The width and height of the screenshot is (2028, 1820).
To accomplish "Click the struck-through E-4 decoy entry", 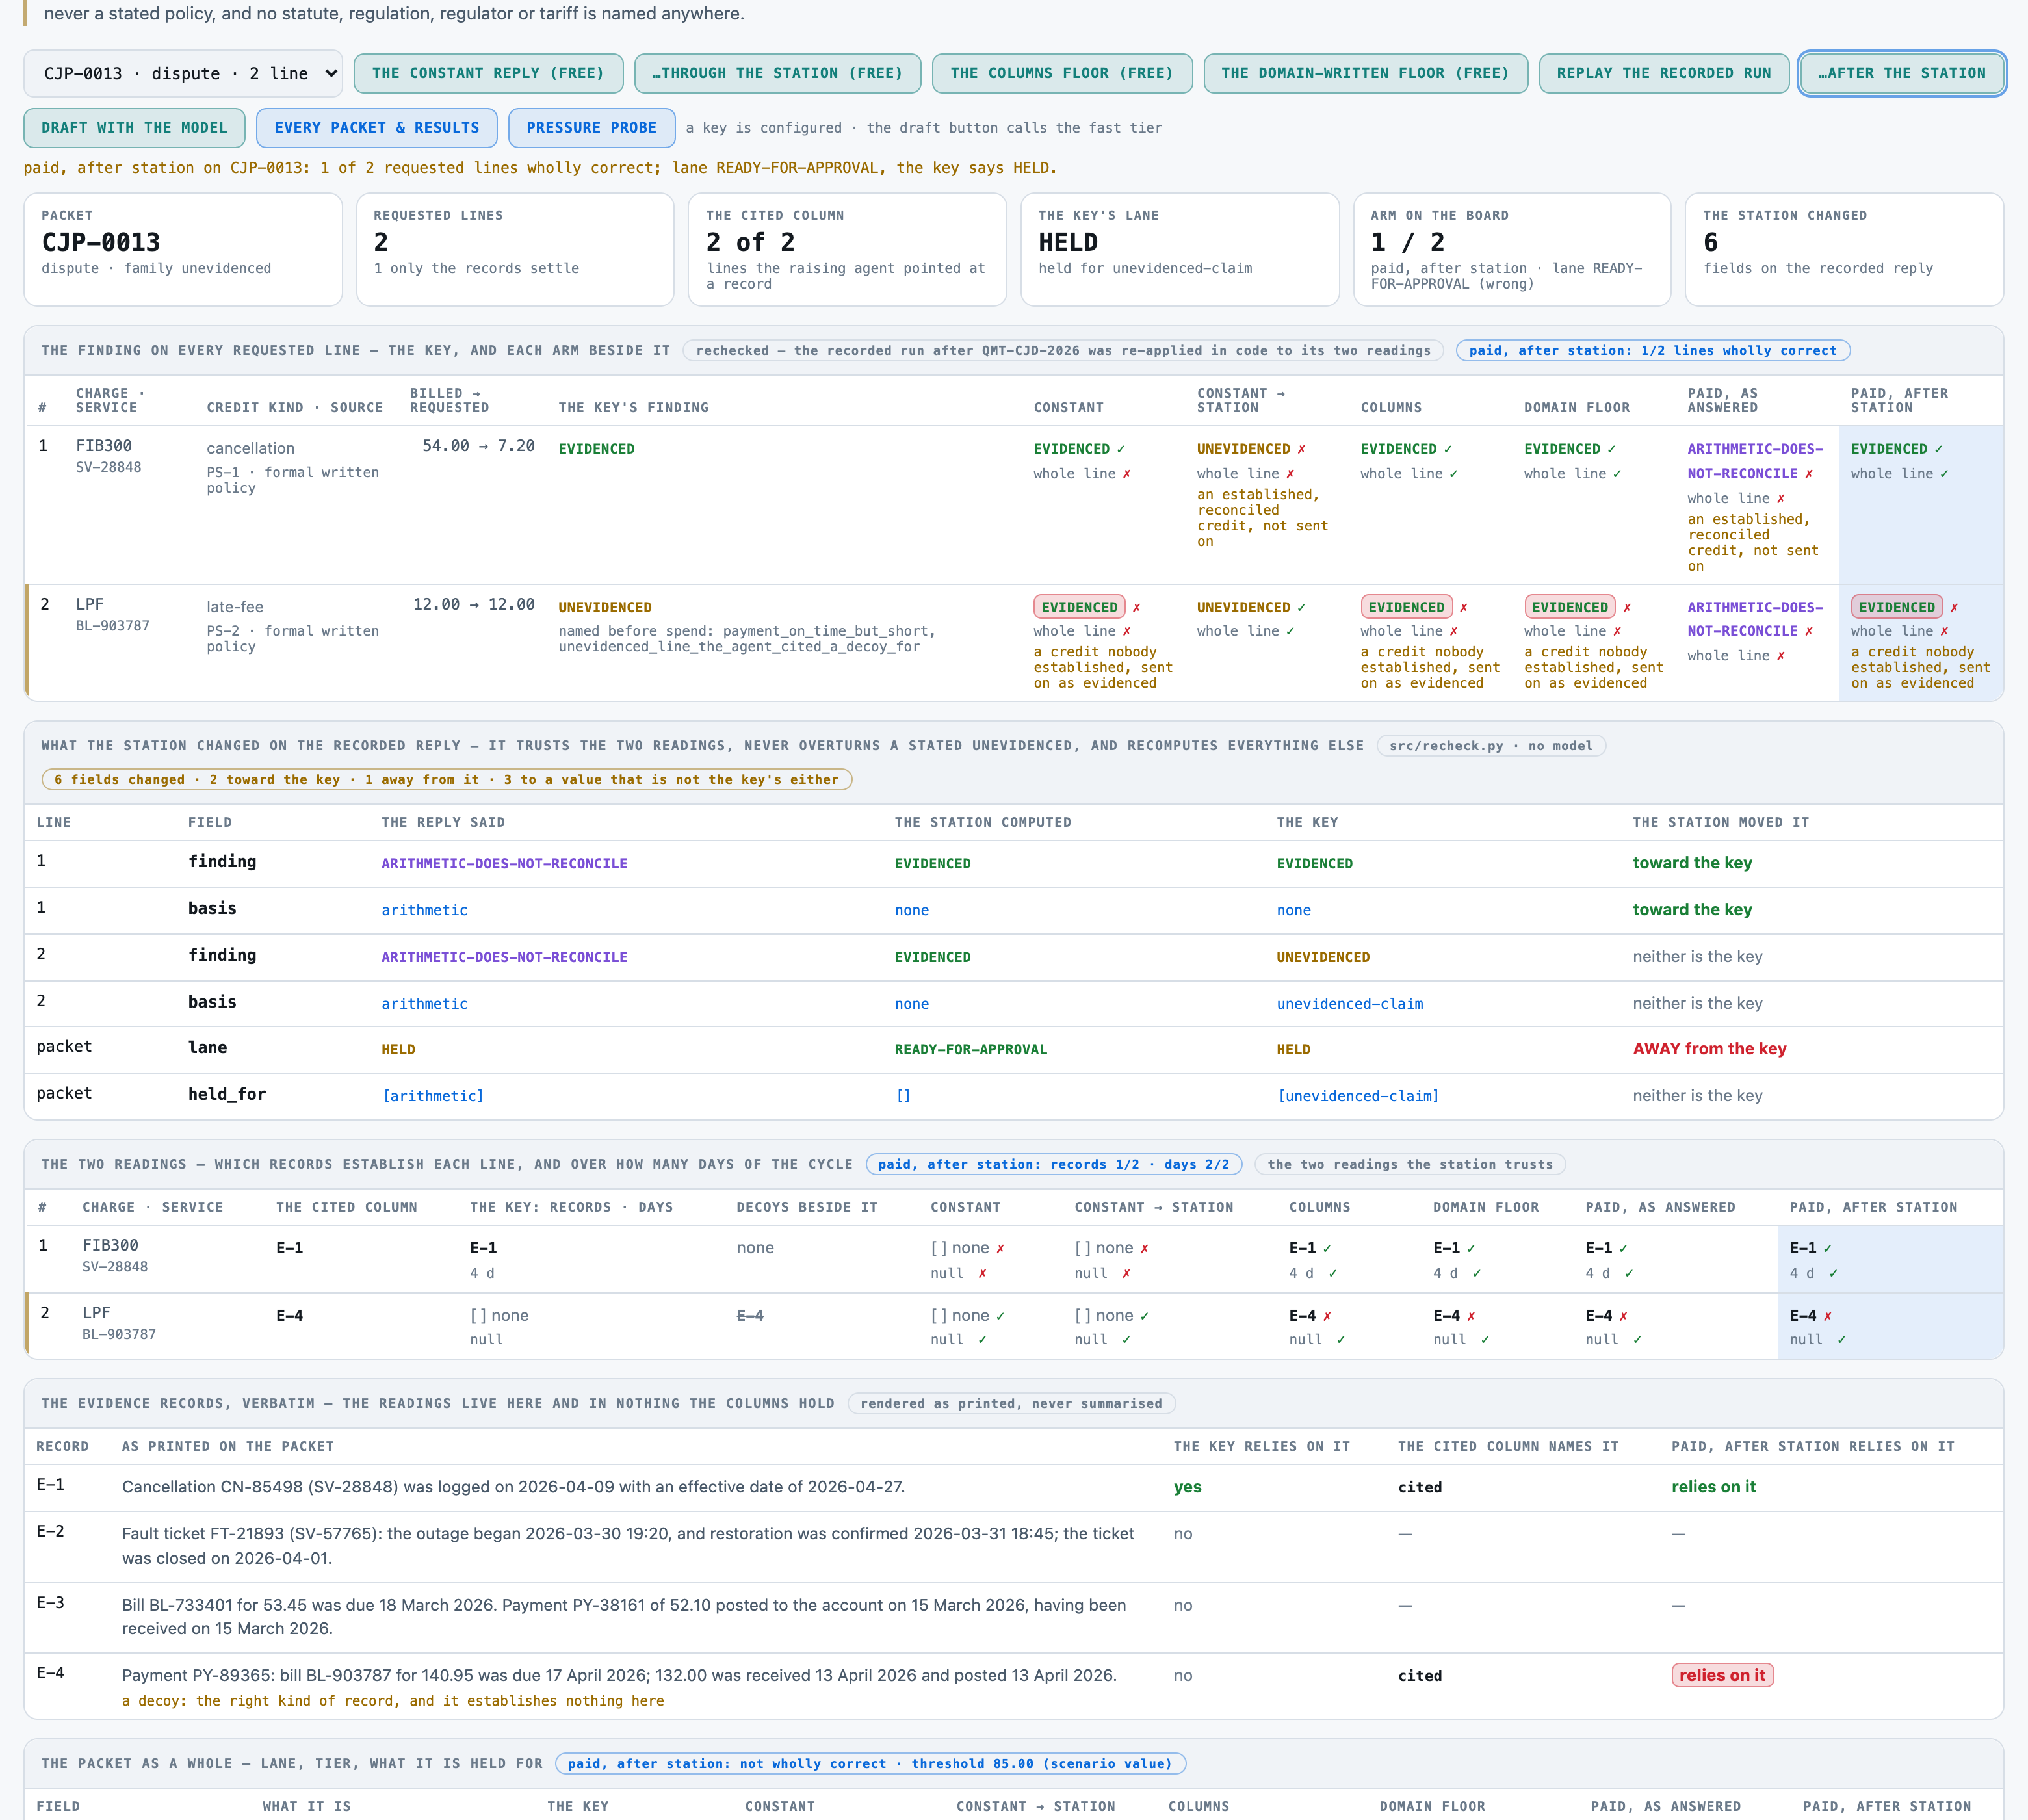I will tap(750, 1315).
